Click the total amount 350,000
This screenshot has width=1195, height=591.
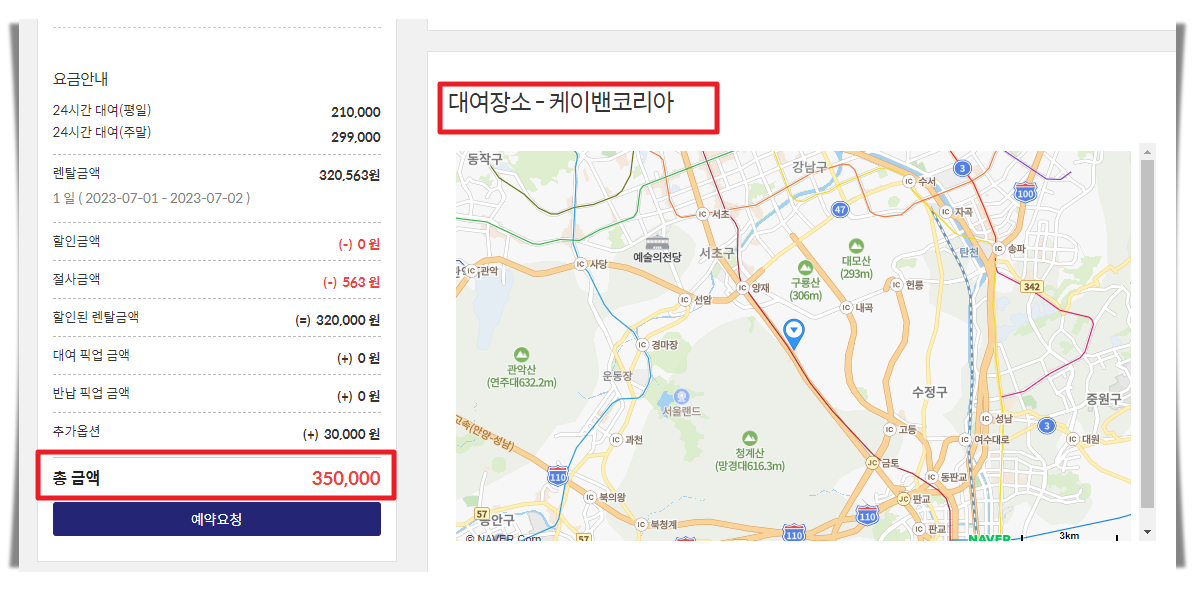(346, 479)
